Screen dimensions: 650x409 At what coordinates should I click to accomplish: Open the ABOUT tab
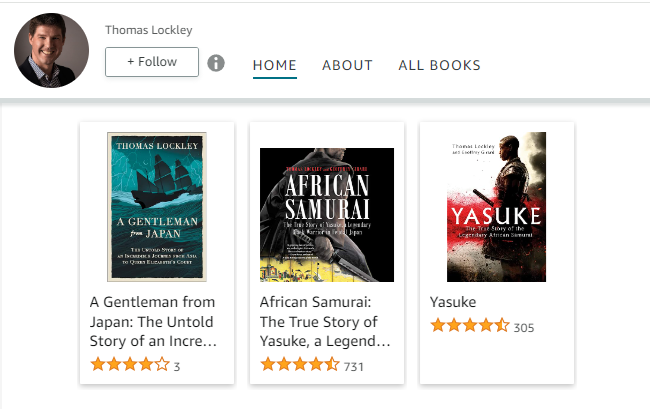click(x=347, y=66)
